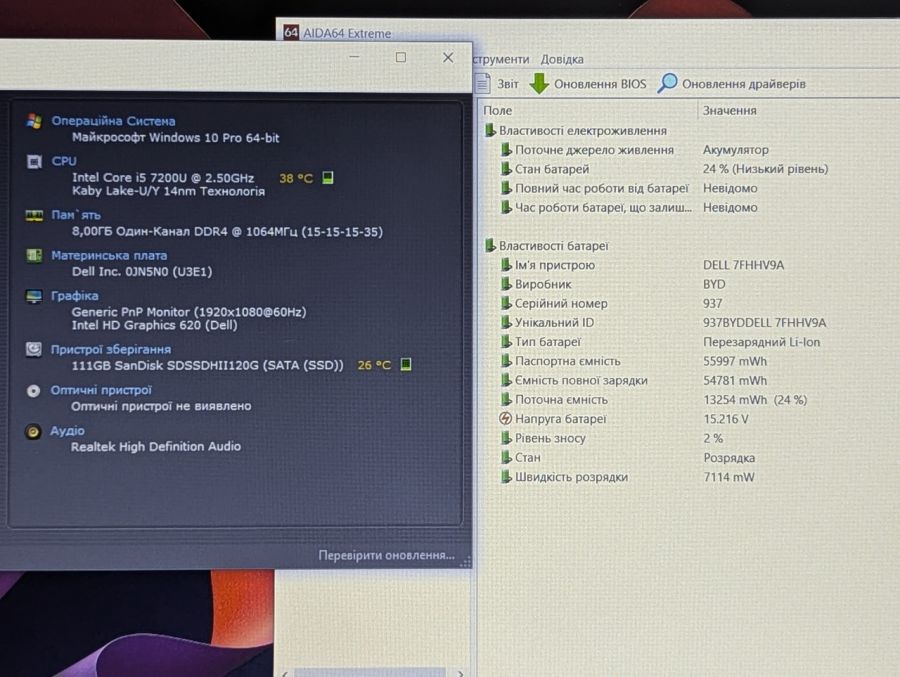Click the Швидкість розрядки row icon
Viewport: 900px width, 677px height.
506,477
